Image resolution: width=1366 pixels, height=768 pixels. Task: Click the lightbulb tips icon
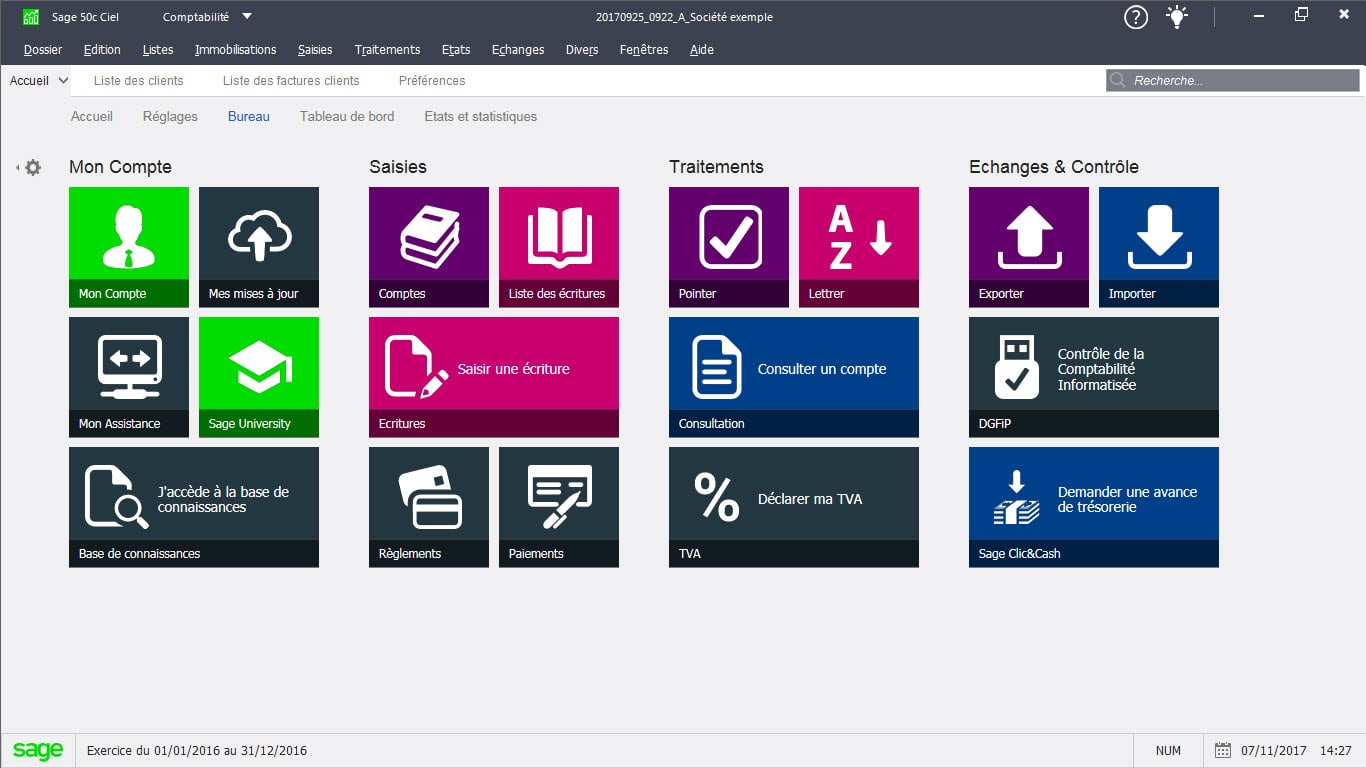coord(1177,17)
